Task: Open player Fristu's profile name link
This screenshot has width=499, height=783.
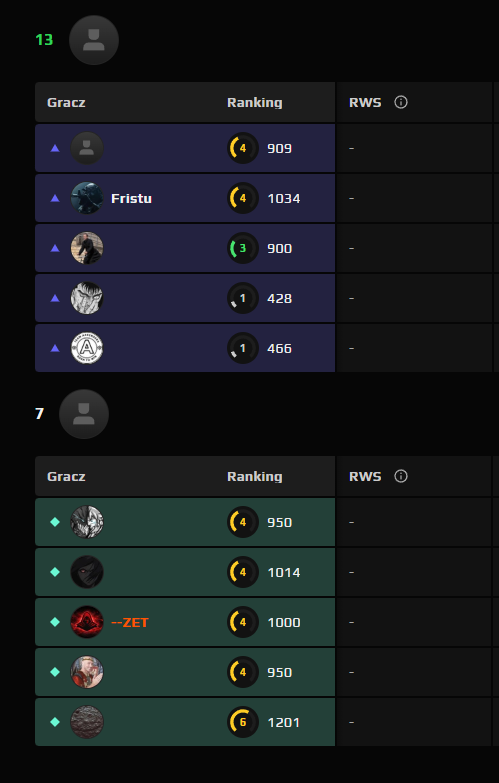Action: pyautogui.click(x=131, y=198)
